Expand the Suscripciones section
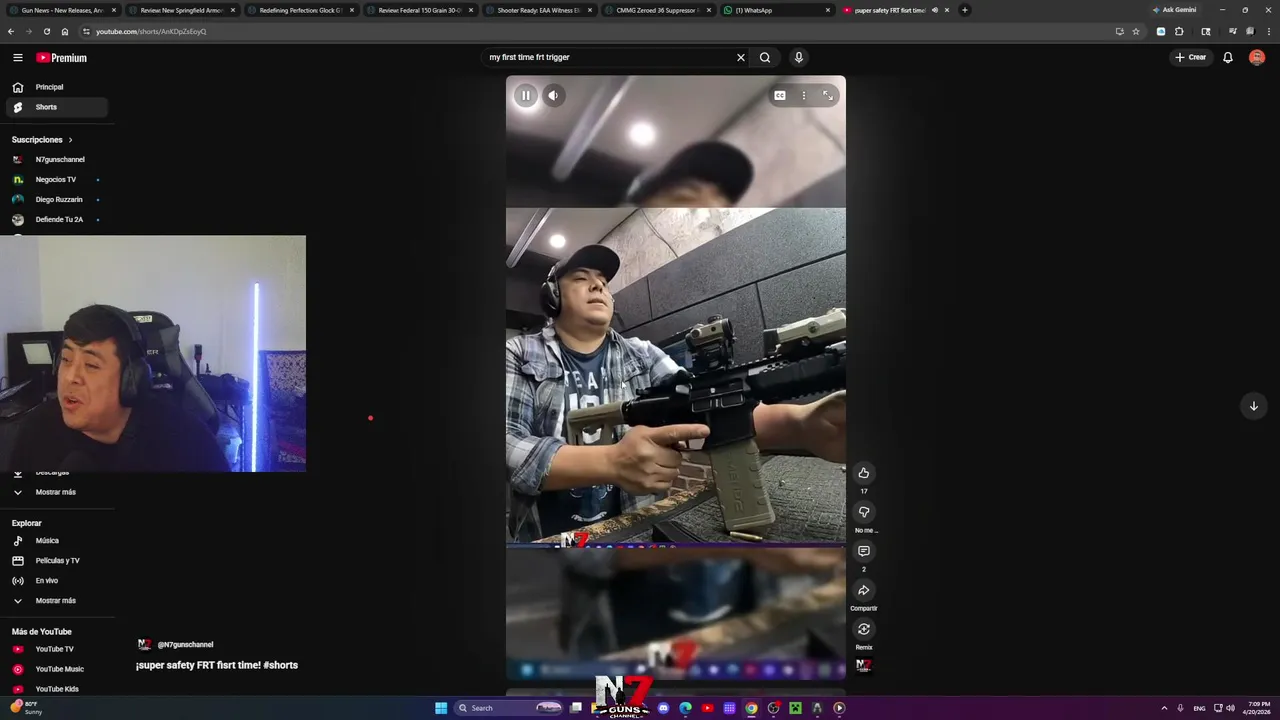Viewport: 1280px width, 720px height. (42, 140)
